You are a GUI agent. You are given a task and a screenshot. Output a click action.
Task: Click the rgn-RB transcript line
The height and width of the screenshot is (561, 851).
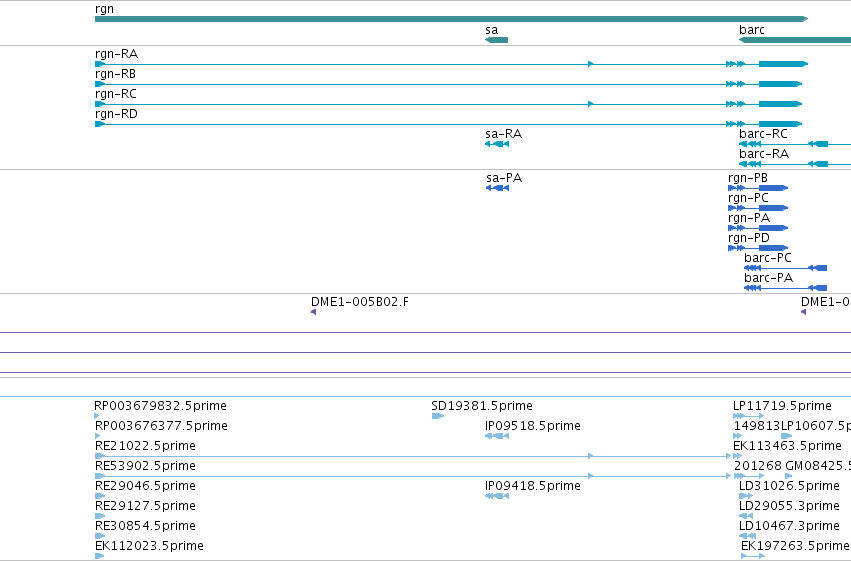point(448,84)
